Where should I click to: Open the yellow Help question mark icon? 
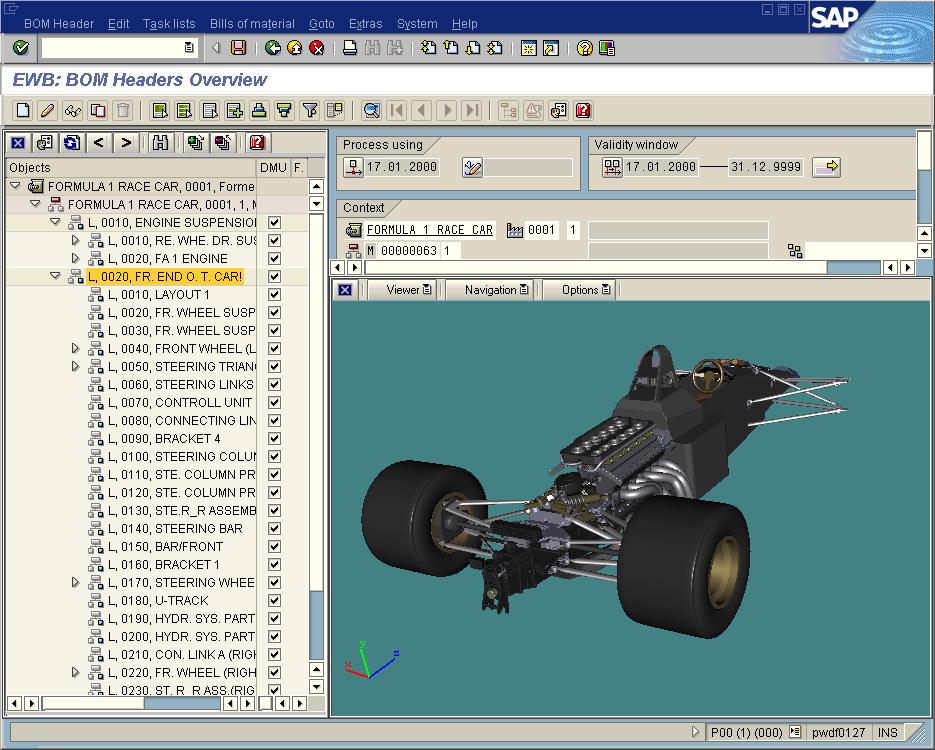585,48
